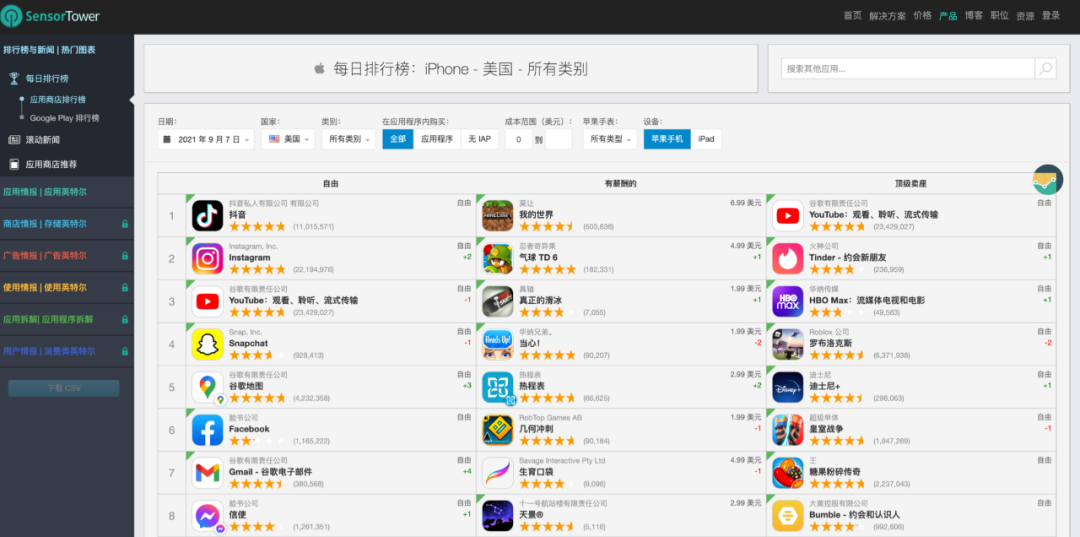
Task: Open 解决方案 in top navigation
Action: [888, 16]
